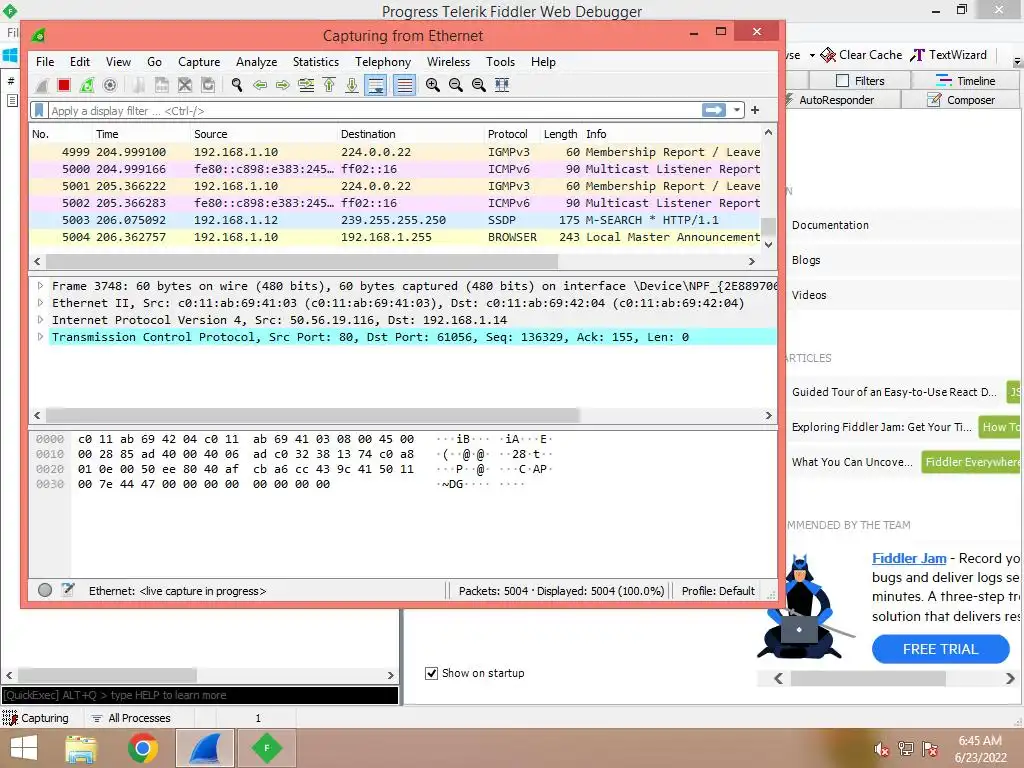The width and height of the screenshot is (1024, 768).
Task: Click the find packet magnifier icon
Action: coord(236,85)
